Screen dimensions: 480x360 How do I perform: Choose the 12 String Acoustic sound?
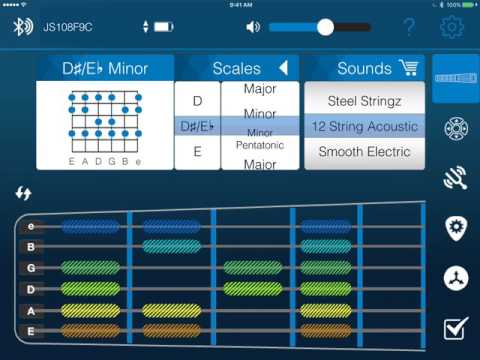[364, 126]
